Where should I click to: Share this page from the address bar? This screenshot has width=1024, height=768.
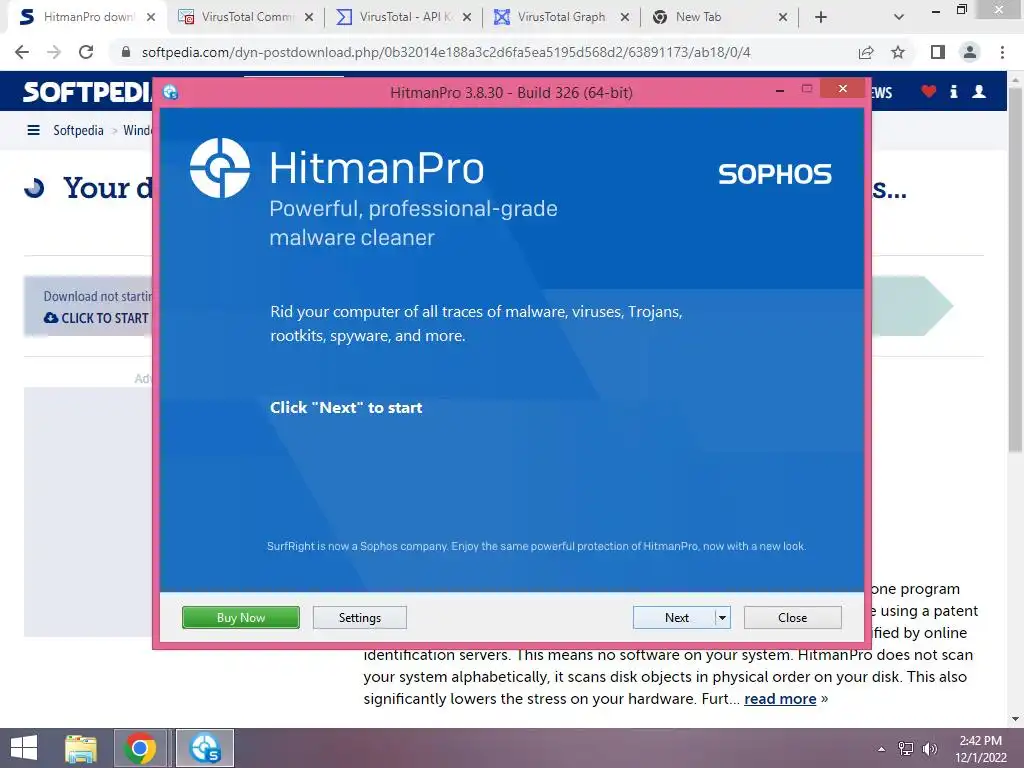click(x=866, y=52)
